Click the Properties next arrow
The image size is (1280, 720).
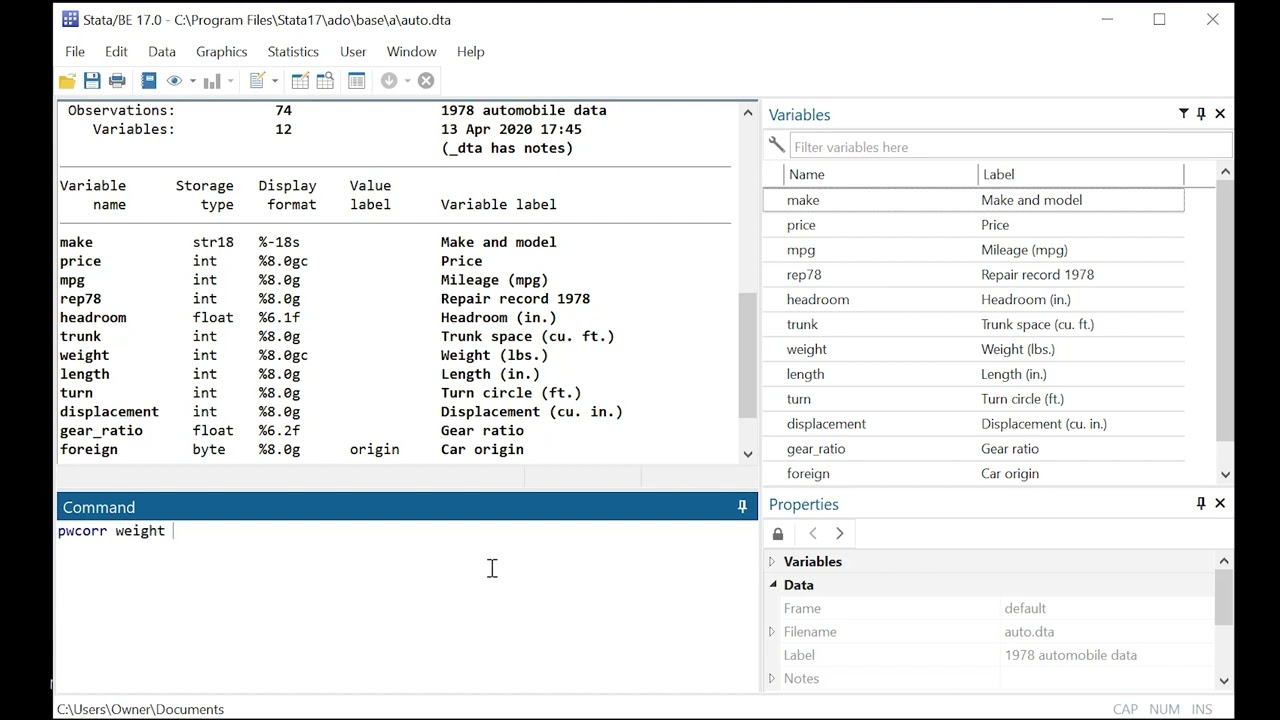coord(840,534)
